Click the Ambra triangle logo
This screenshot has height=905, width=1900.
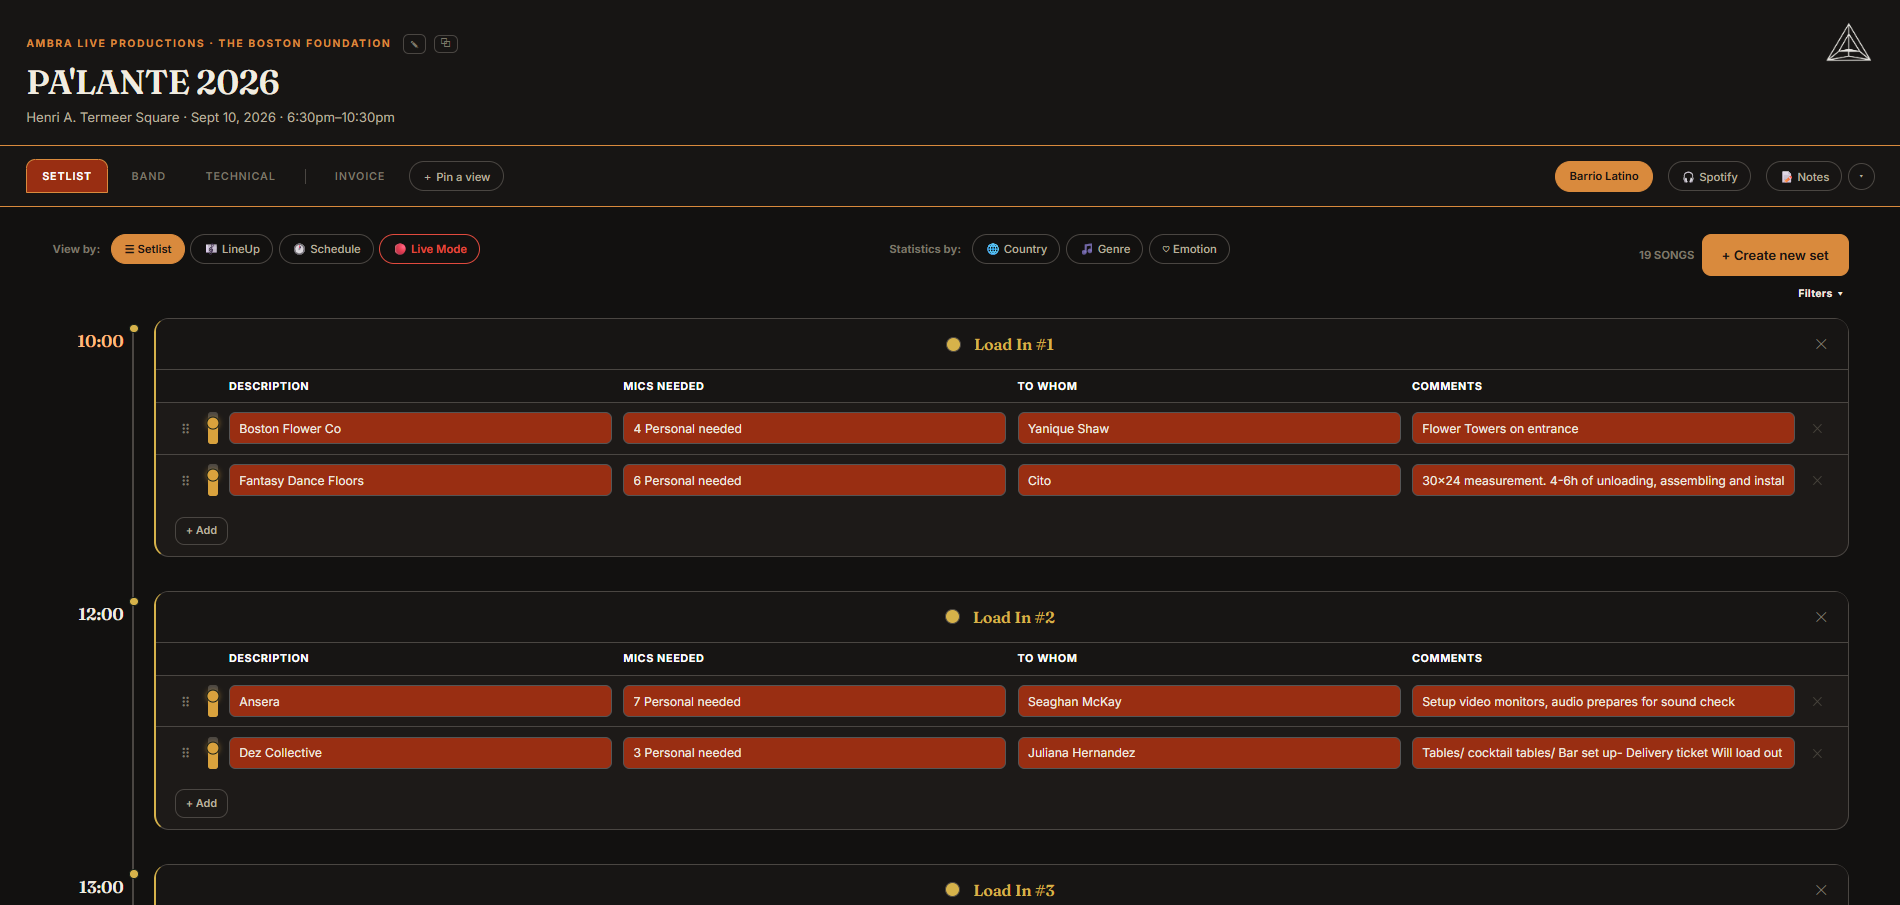(1848, 43)
